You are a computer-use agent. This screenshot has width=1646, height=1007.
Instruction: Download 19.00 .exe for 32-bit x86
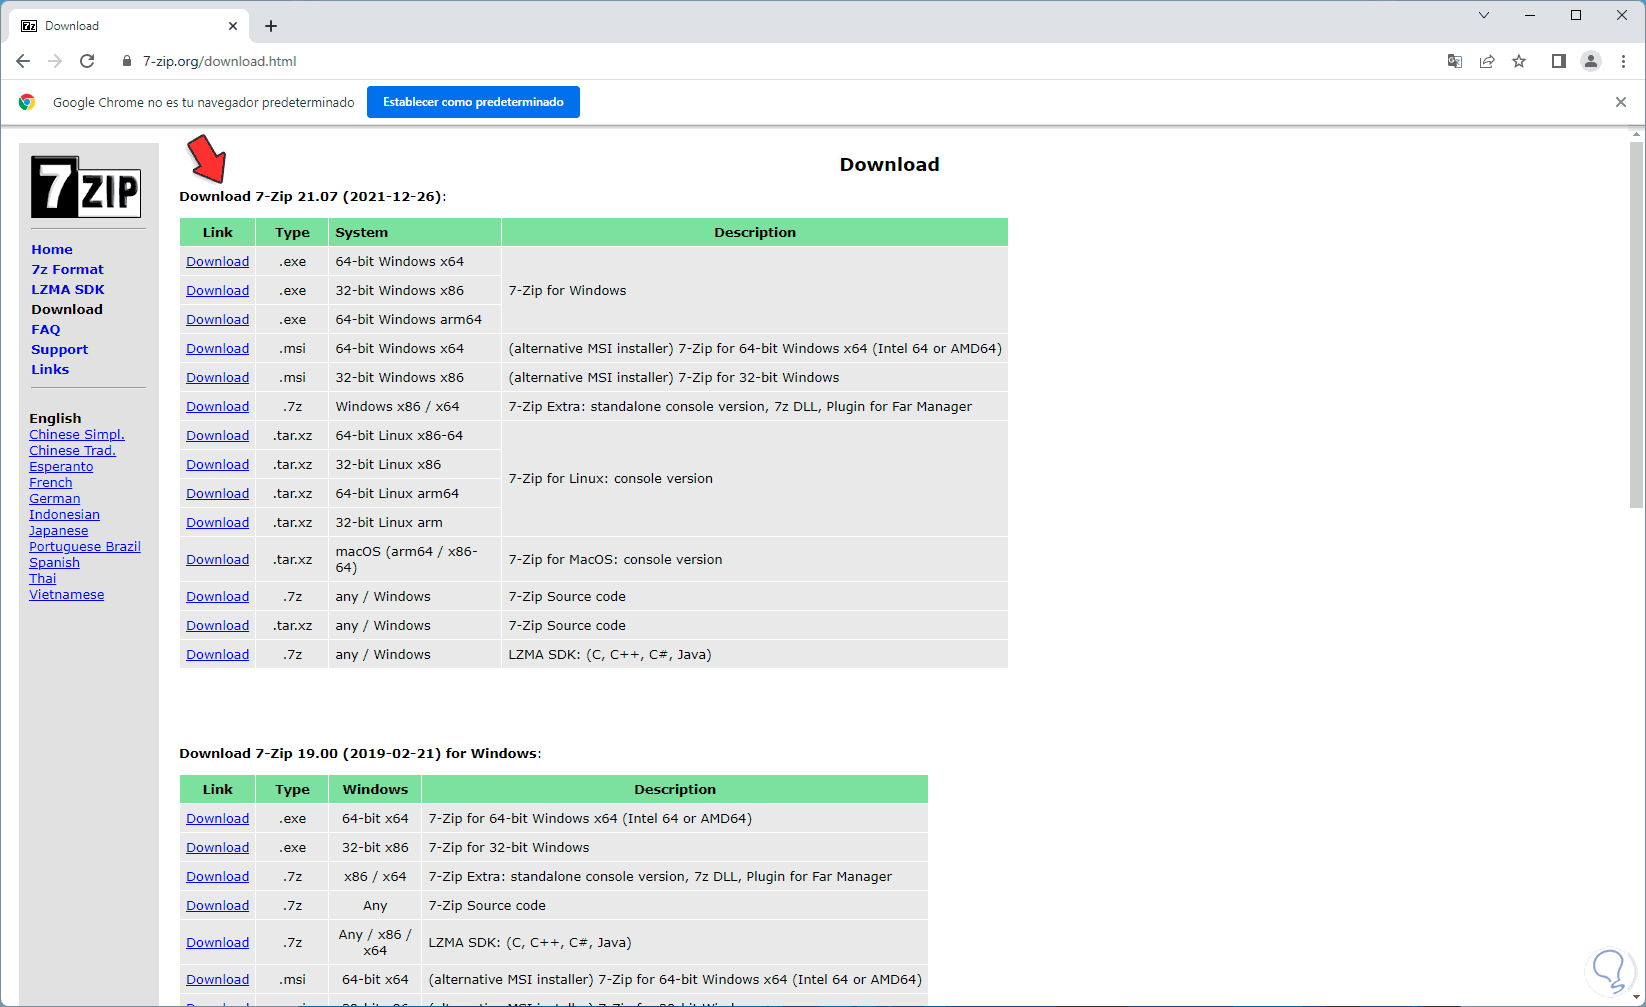(x=217, y=848)
